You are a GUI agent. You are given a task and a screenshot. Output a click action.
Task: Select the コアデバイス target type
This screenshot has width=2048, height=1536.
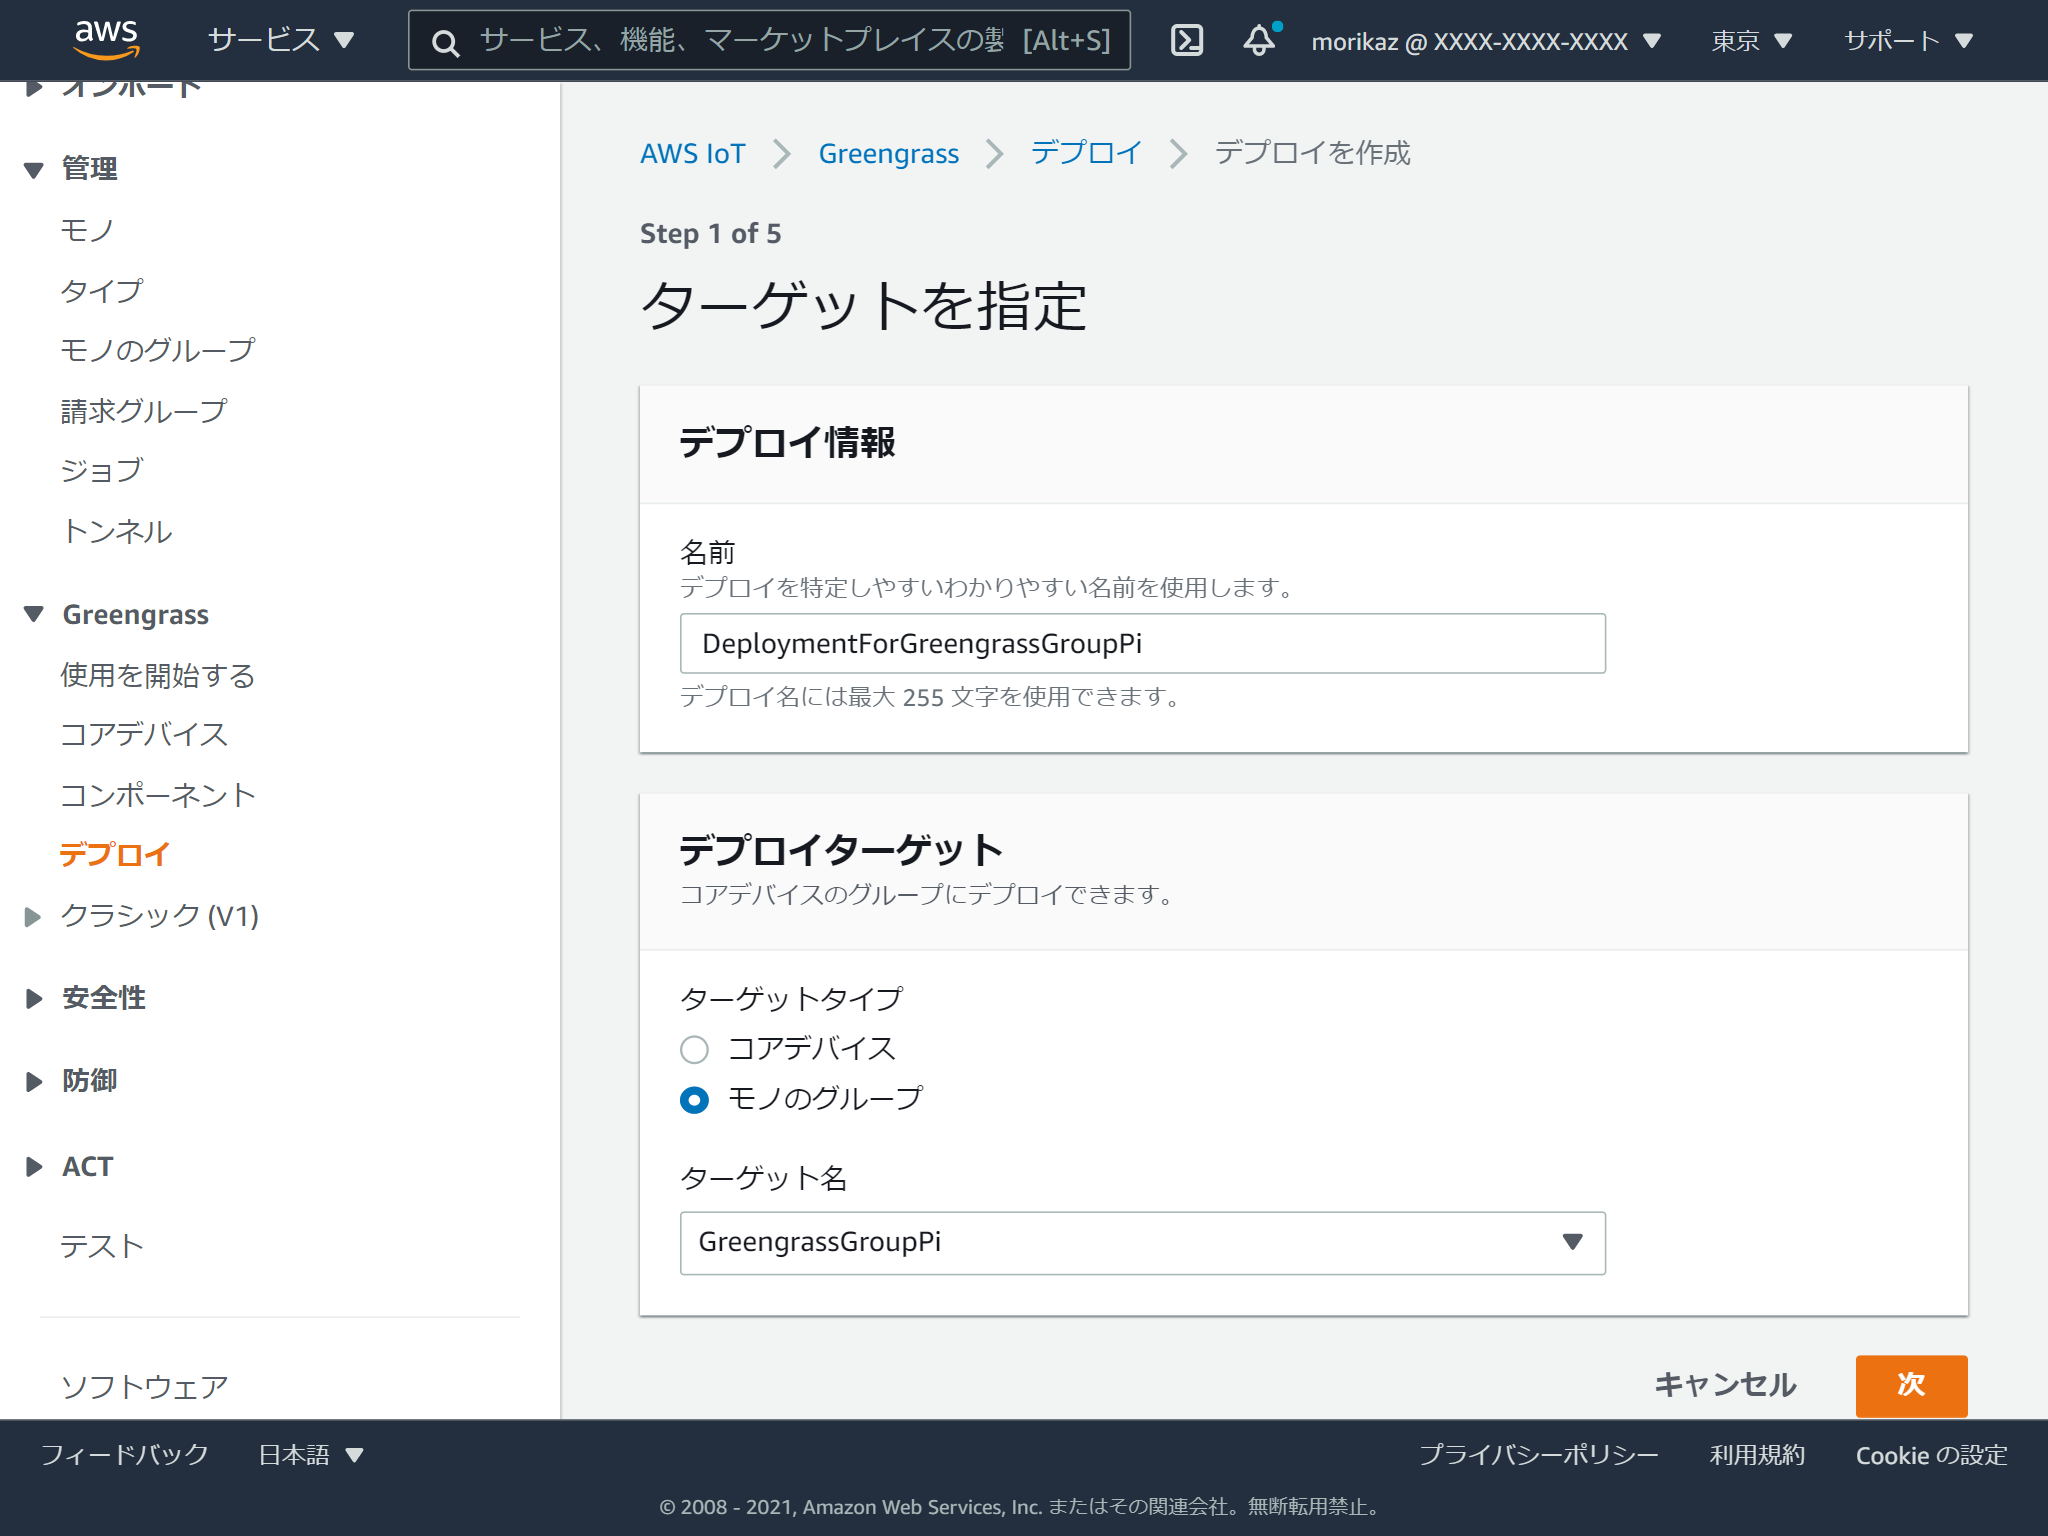(694, 1049)
